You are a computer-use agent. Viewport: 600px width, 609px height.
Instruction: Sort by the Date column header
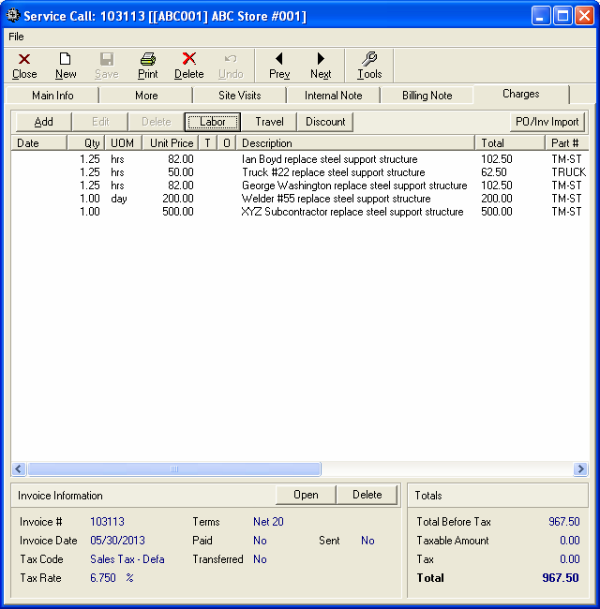(39, 143)
